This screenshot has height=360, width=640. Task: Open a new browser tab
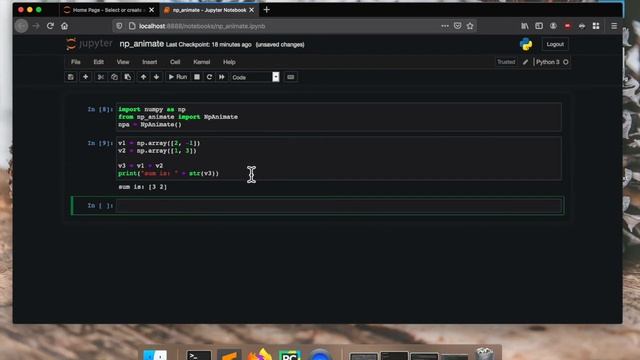click(x=267, y=10)
